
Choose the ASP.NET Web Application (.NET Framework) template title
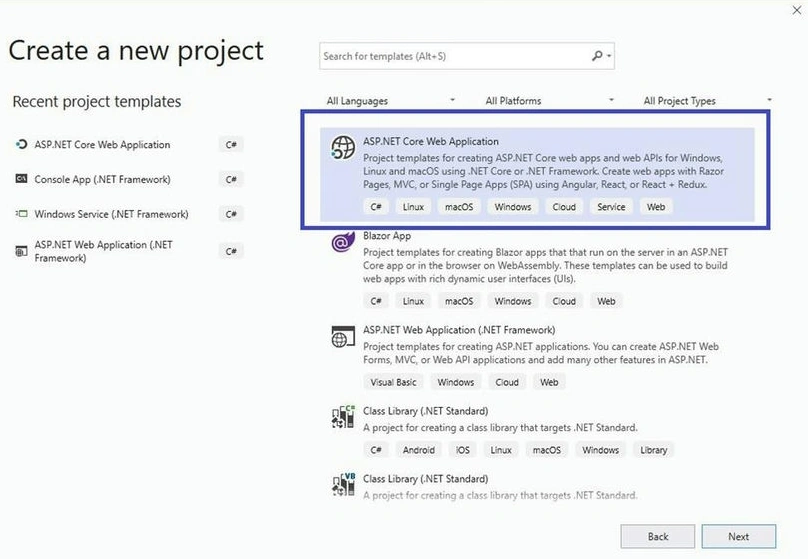point(459,330)
